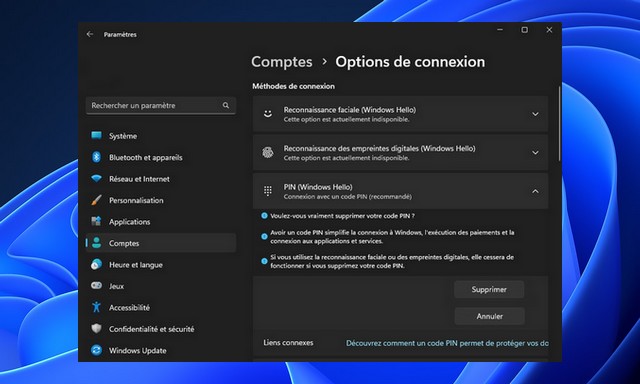Minimize the Paramètres window
This screenshot has height=384, width=640.
coord(500,30)
